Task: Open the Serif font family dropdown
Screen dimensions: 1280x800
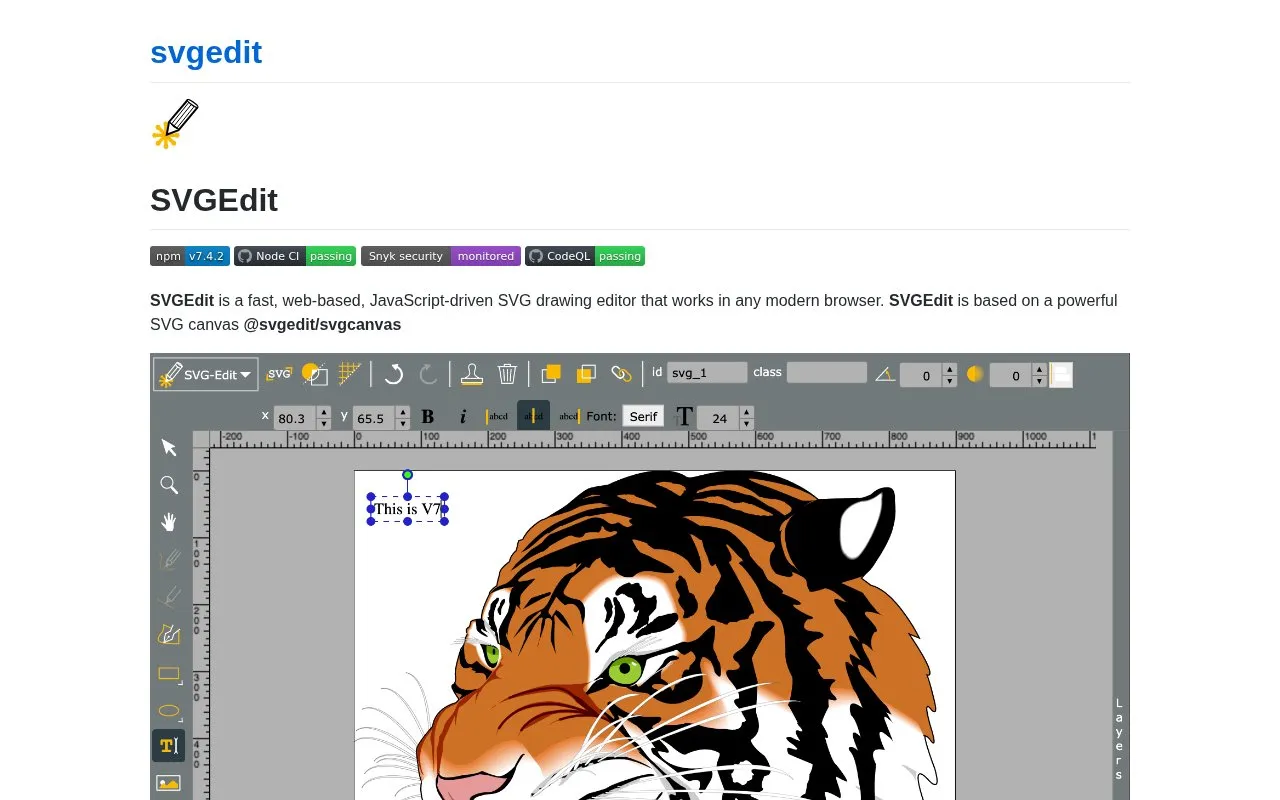Action: pyautogui.click(x=643, y=416)
